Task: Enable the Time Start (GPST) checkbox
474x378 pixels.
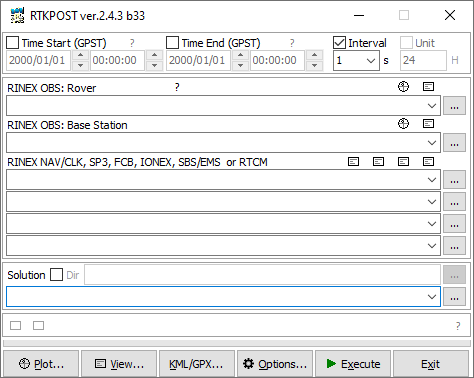Action: pos(13,43)
